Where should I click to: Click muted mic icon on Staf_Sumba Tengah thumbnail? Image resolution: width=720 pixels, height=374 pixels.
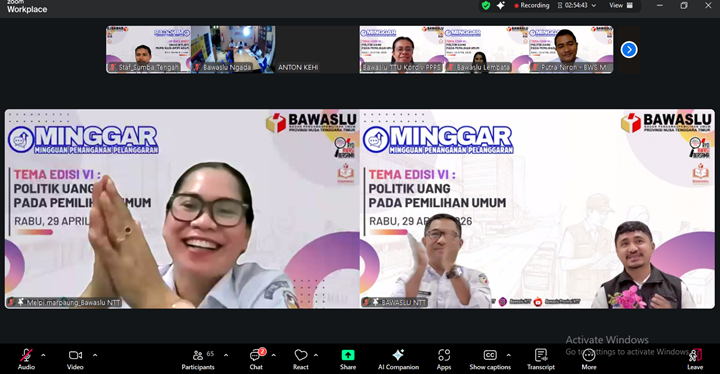point(112,68)
